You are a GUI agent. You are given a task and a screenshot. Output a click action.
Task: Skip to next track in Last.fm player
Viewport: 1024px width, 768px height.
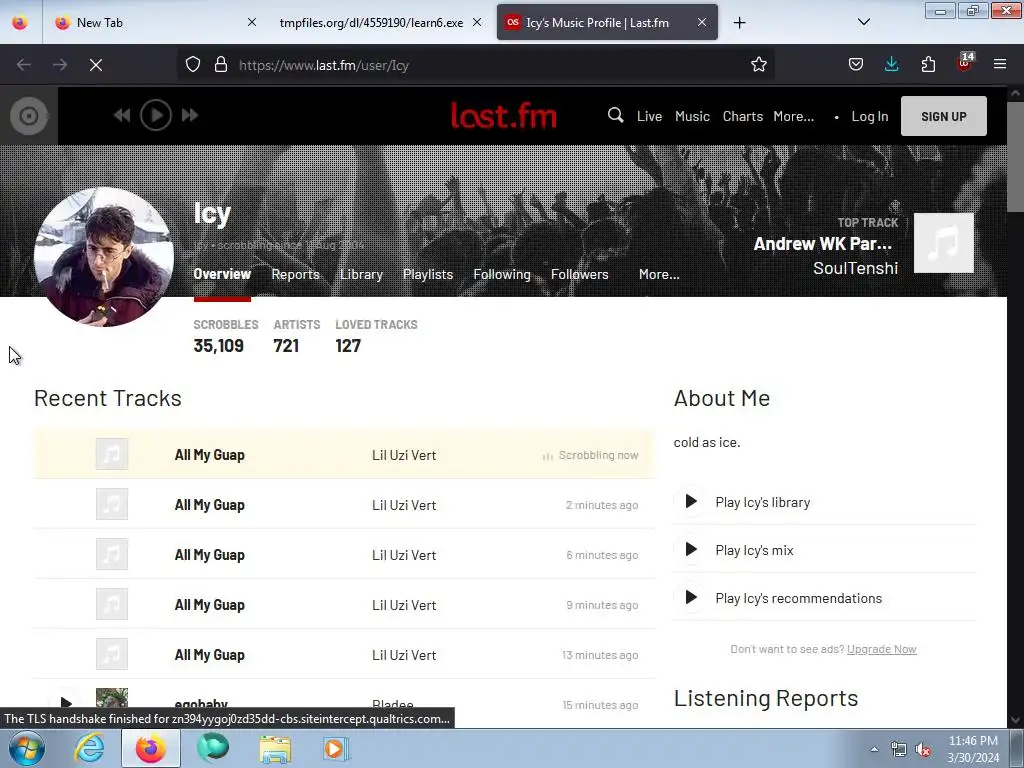pos(190,116)
